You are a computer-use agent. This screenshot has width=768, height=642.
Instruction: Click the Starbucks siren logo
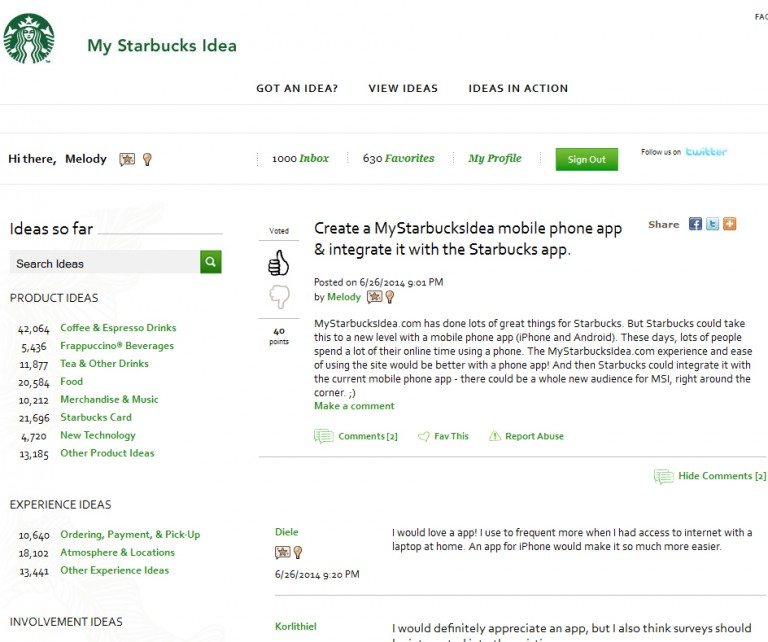pos(29,39)
